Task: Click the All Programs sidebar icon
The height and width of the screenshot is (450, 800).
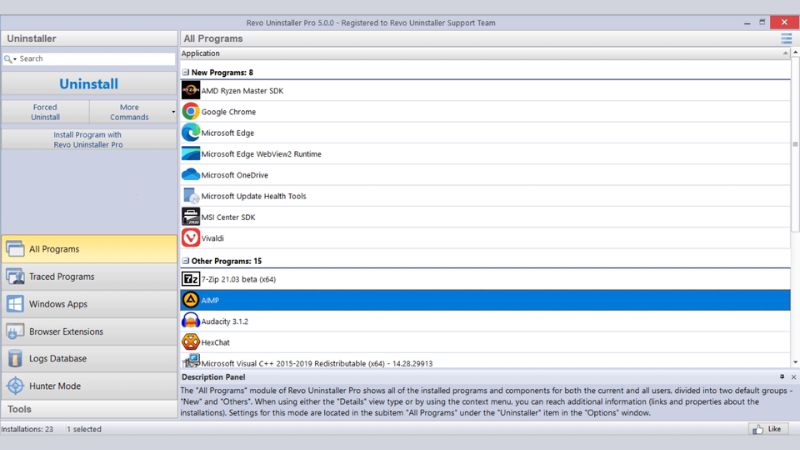Action: pyautogui.click(x=15, y=249)
